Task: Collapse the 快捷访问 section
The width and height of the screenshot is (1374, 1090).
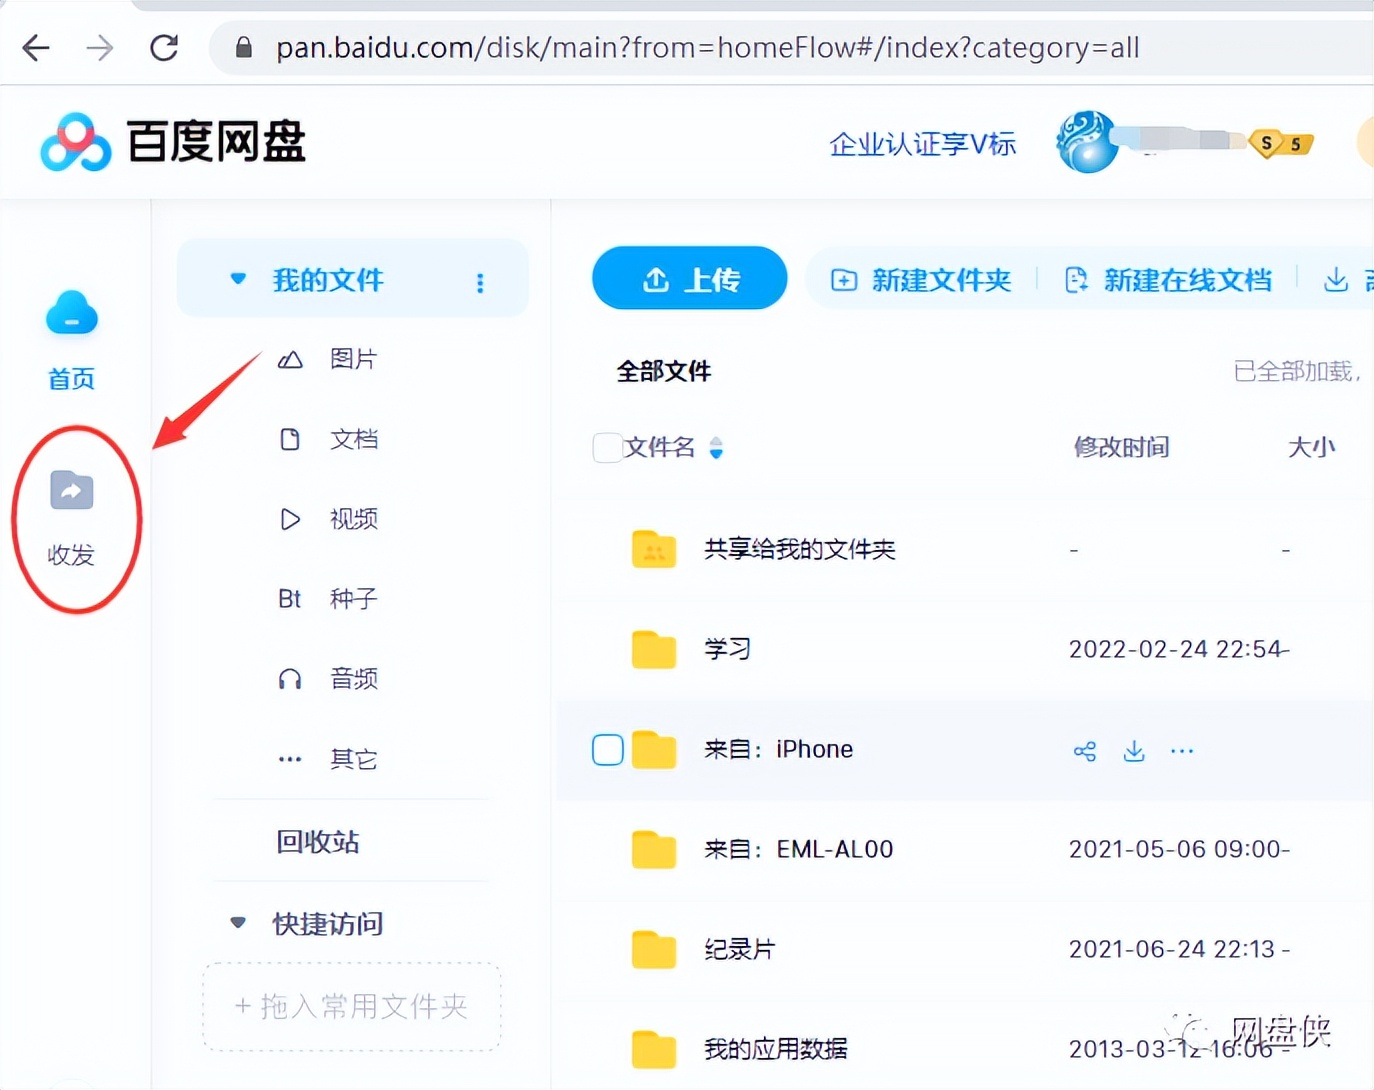Action: click(x=237, y=923)
